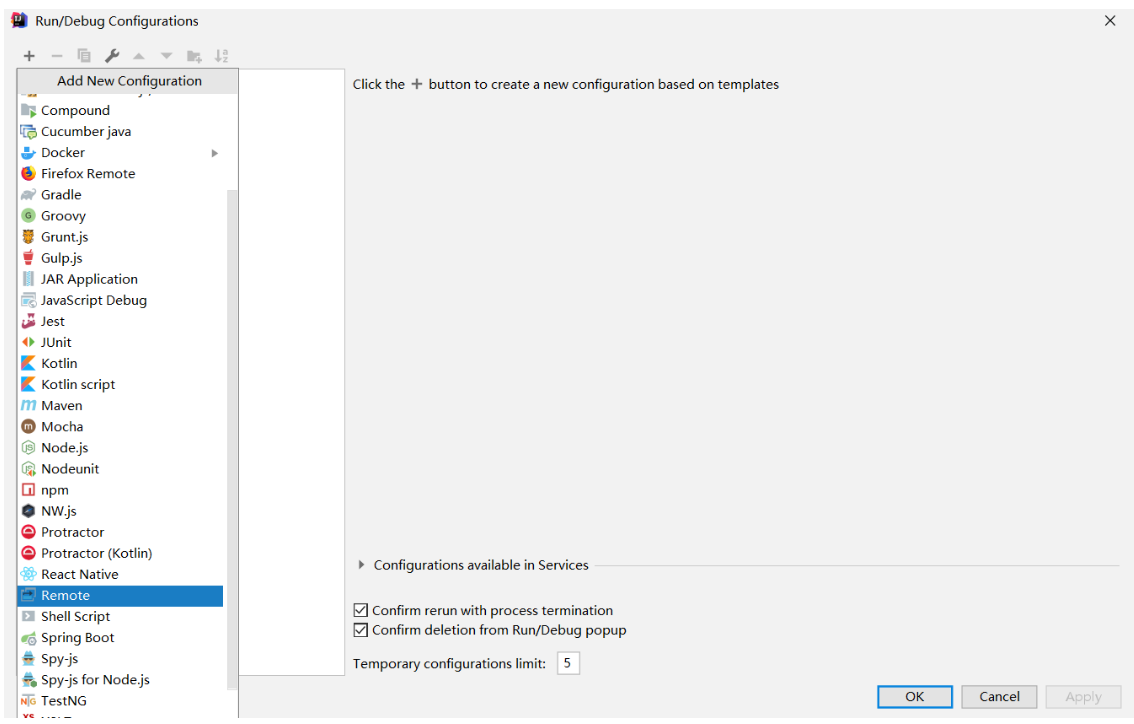Click the Create New Folder toolbar icon
This screenshot has width=1134, height=724.
(194, 56)
